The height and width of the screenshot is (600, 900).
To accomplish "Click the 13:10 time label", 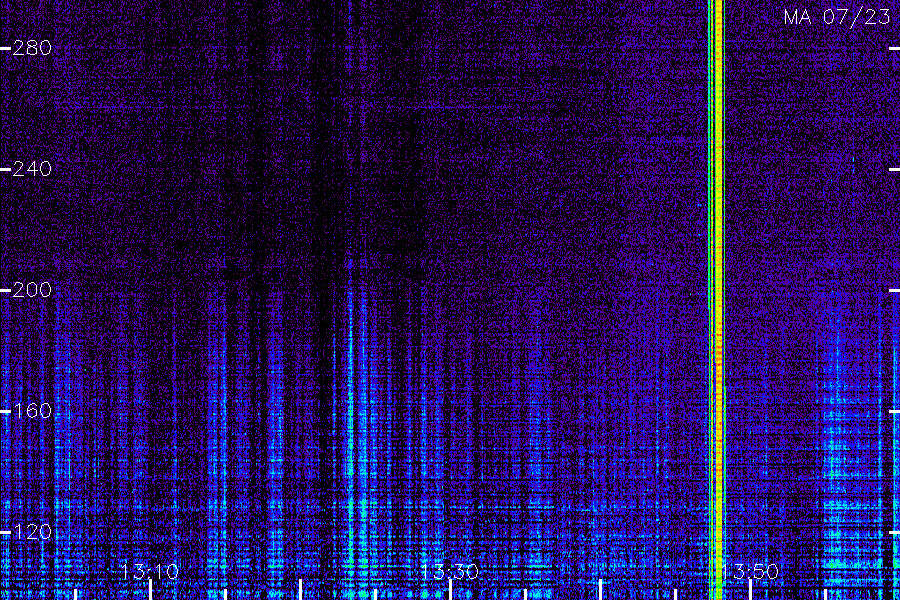I will click(150, 572).
